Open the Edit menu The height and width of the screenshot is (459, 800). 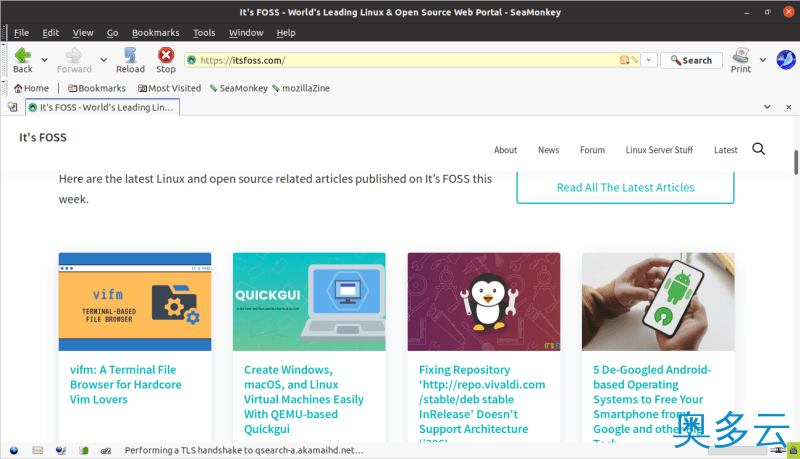51,33
